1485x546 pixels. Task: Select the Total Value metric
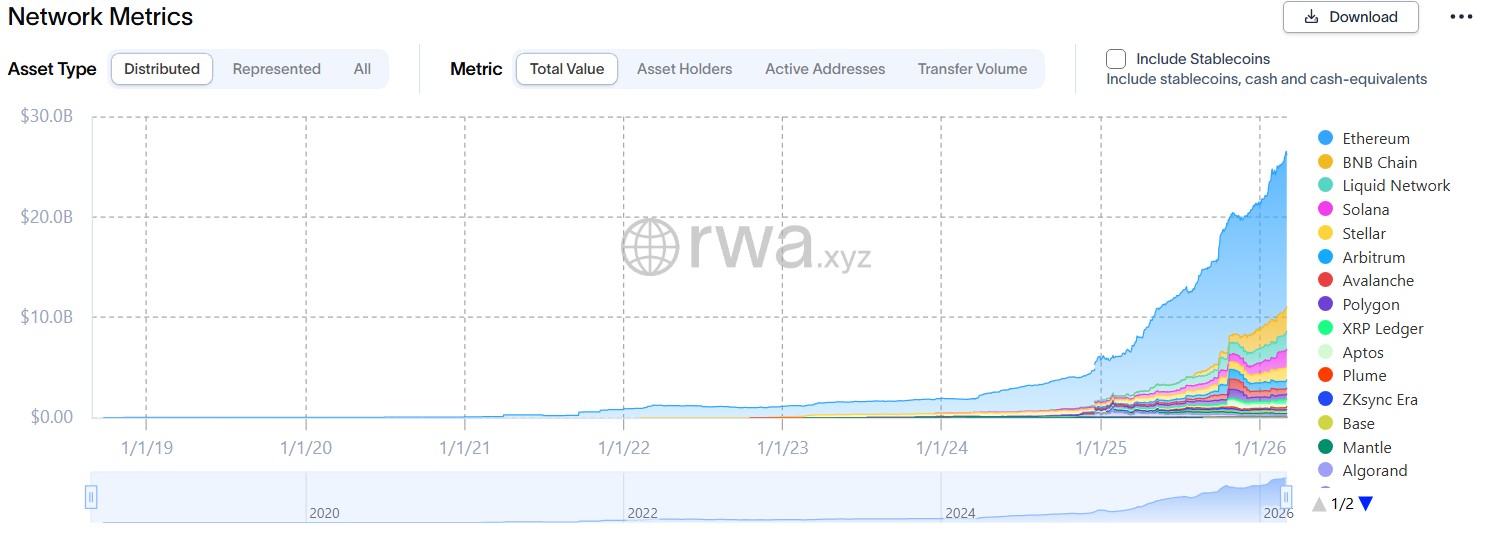pyautogui.click(x=567, y=69)
